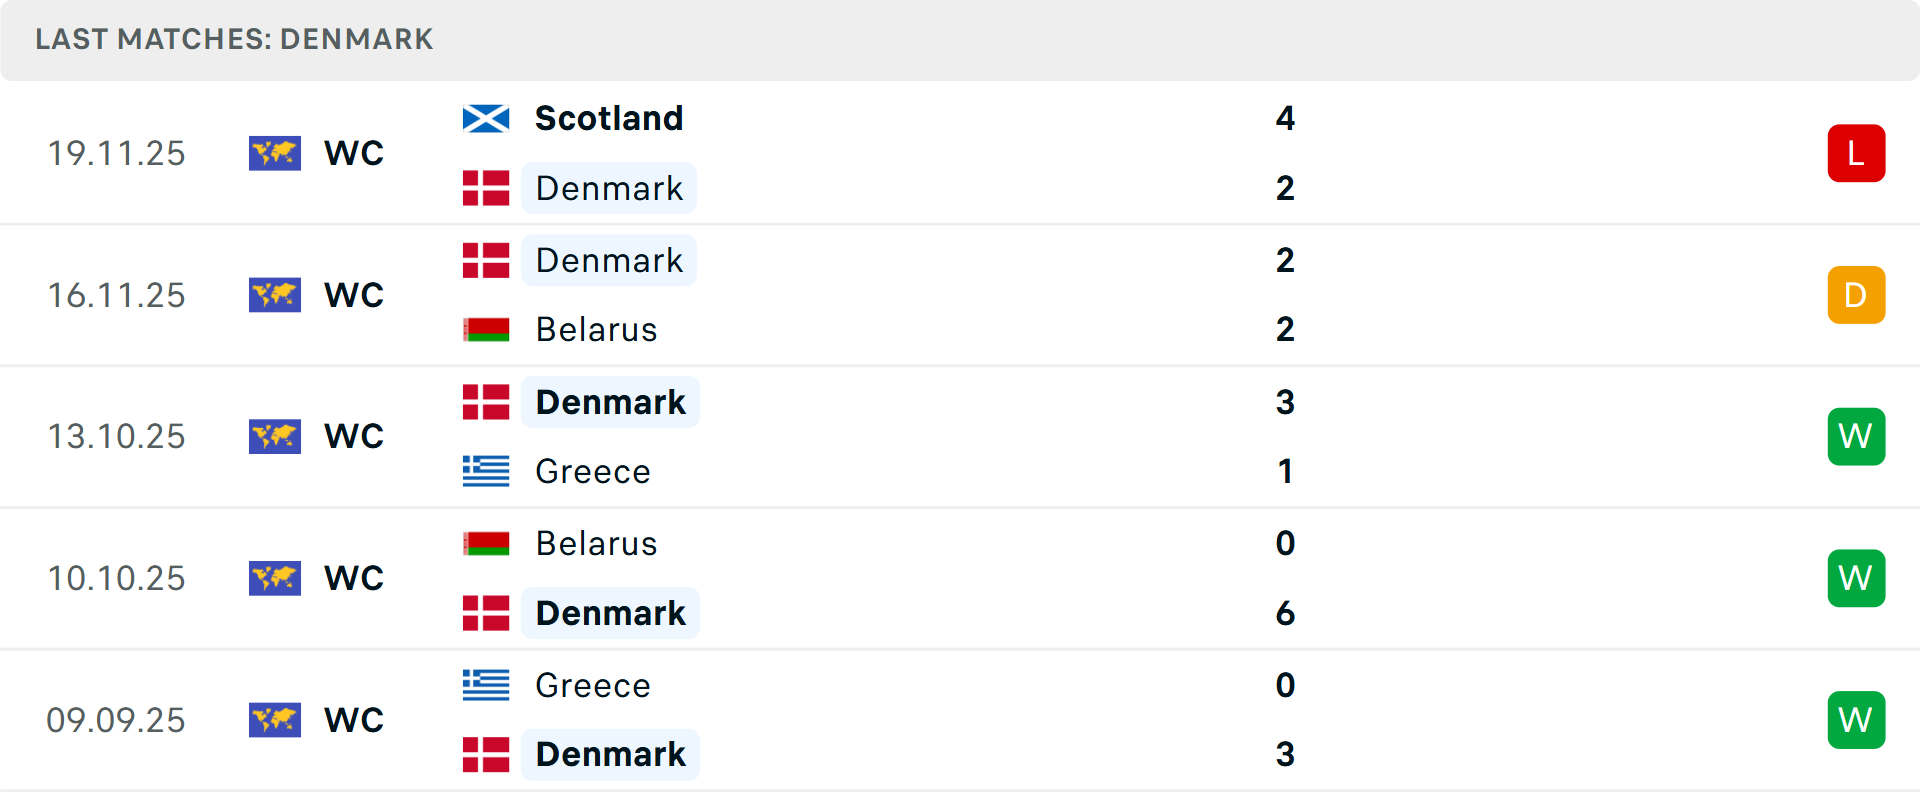1920x792 pixels.
Task: Click Belarus flag in the 16.11.25 match
Action: point(486,330)
